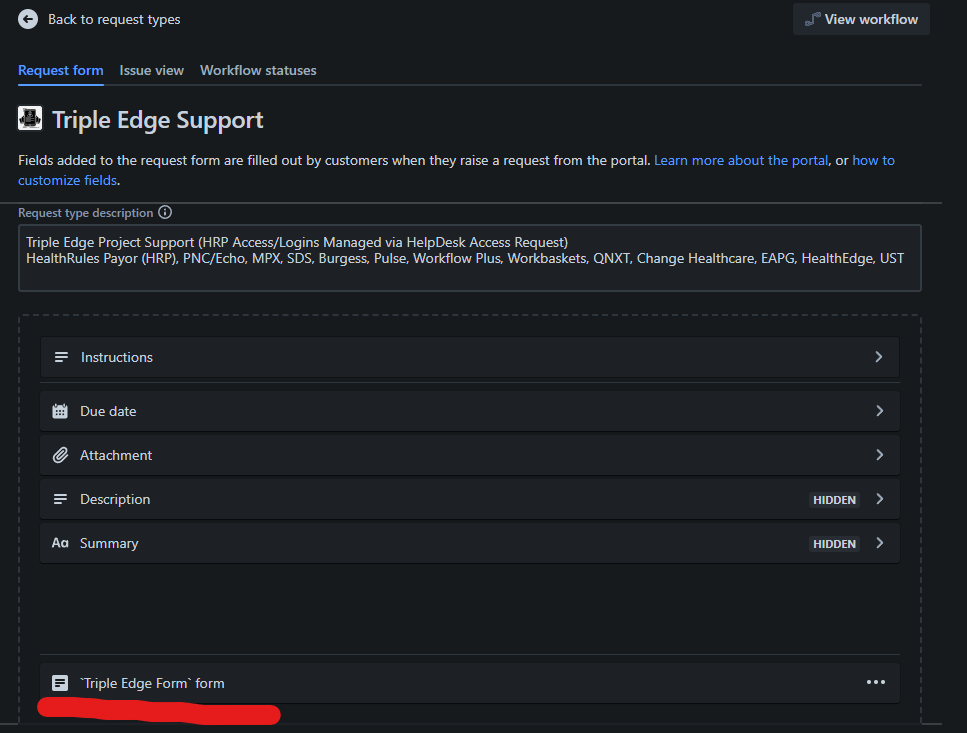Click the workflow icon in View workflow button
Viewport: 967px width, 733px height.
tap(813, 19)
